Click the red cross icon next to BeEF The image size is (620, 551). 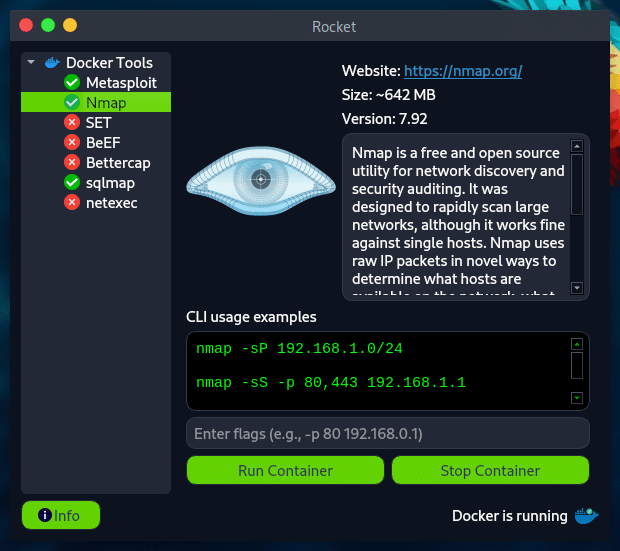click(72, 142)
